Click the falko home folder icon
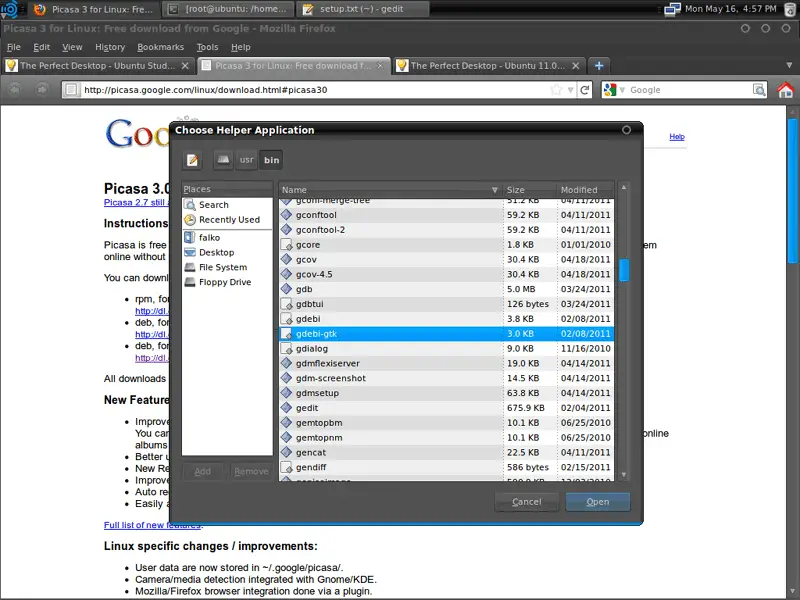This screenshot has height=600, width=800. (190, 237)
